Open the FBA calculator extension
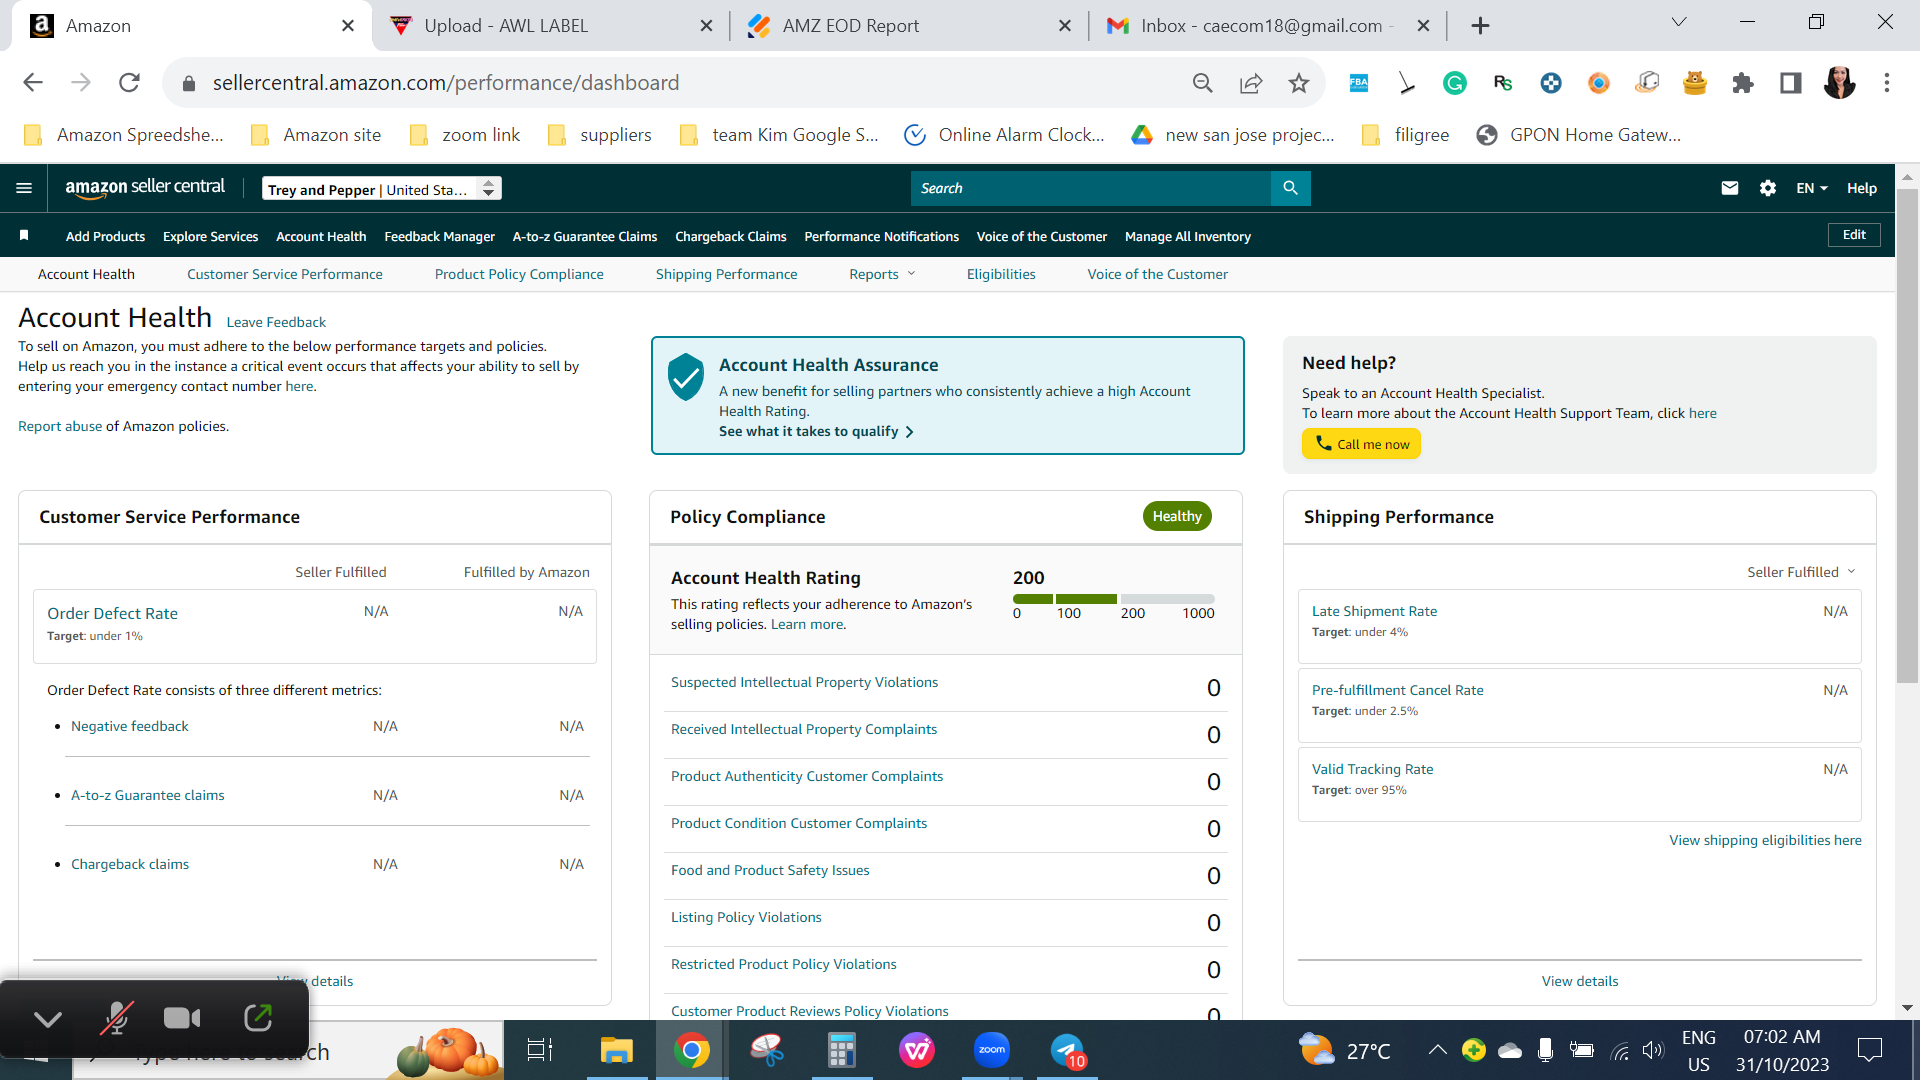Viewport: 1920px width, 1080px height. tap(1359, 83)
